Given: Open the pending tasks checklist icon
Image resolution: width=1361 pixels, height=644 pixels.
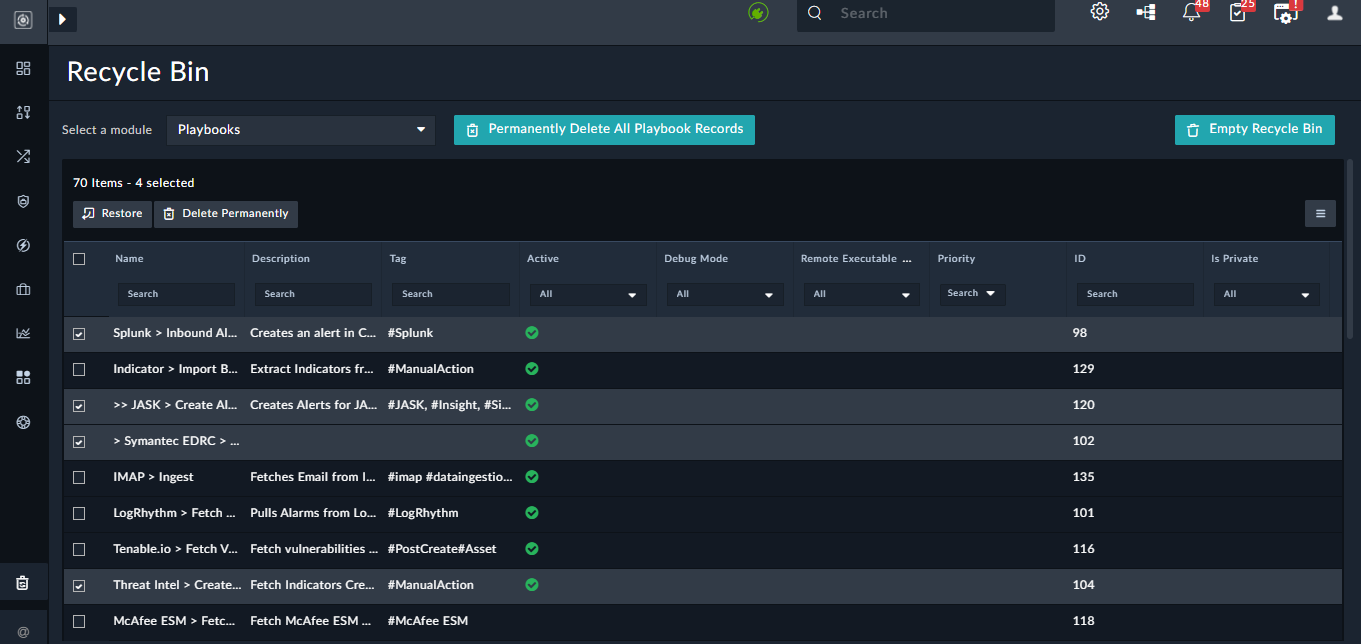Looking at the screenshot, I should pyautogui.click(x=1238, y=13).
